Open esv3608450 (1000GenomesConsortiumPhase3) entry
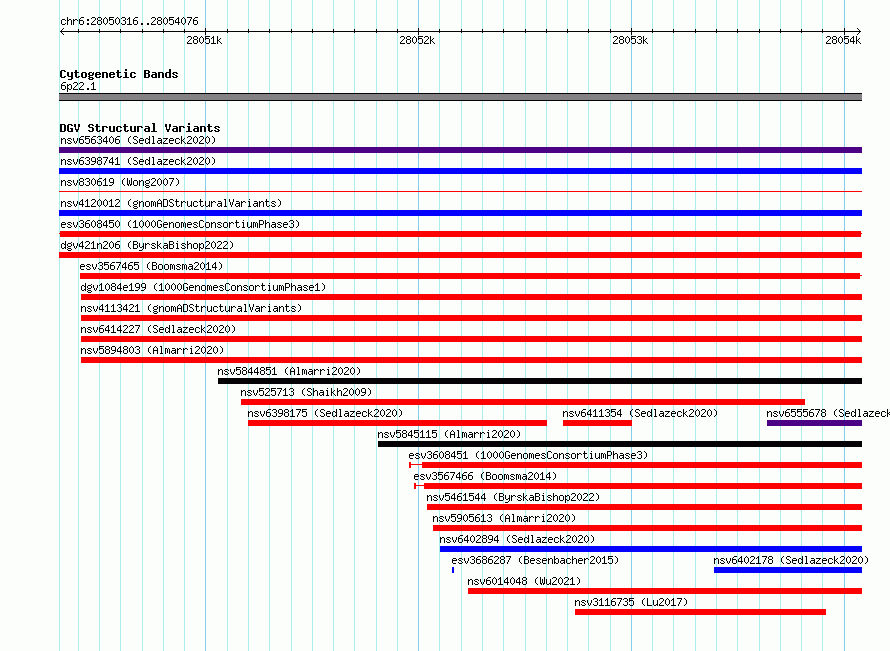Image resolution: width=890 pixels, height=651 pixels. coord(180,224)
